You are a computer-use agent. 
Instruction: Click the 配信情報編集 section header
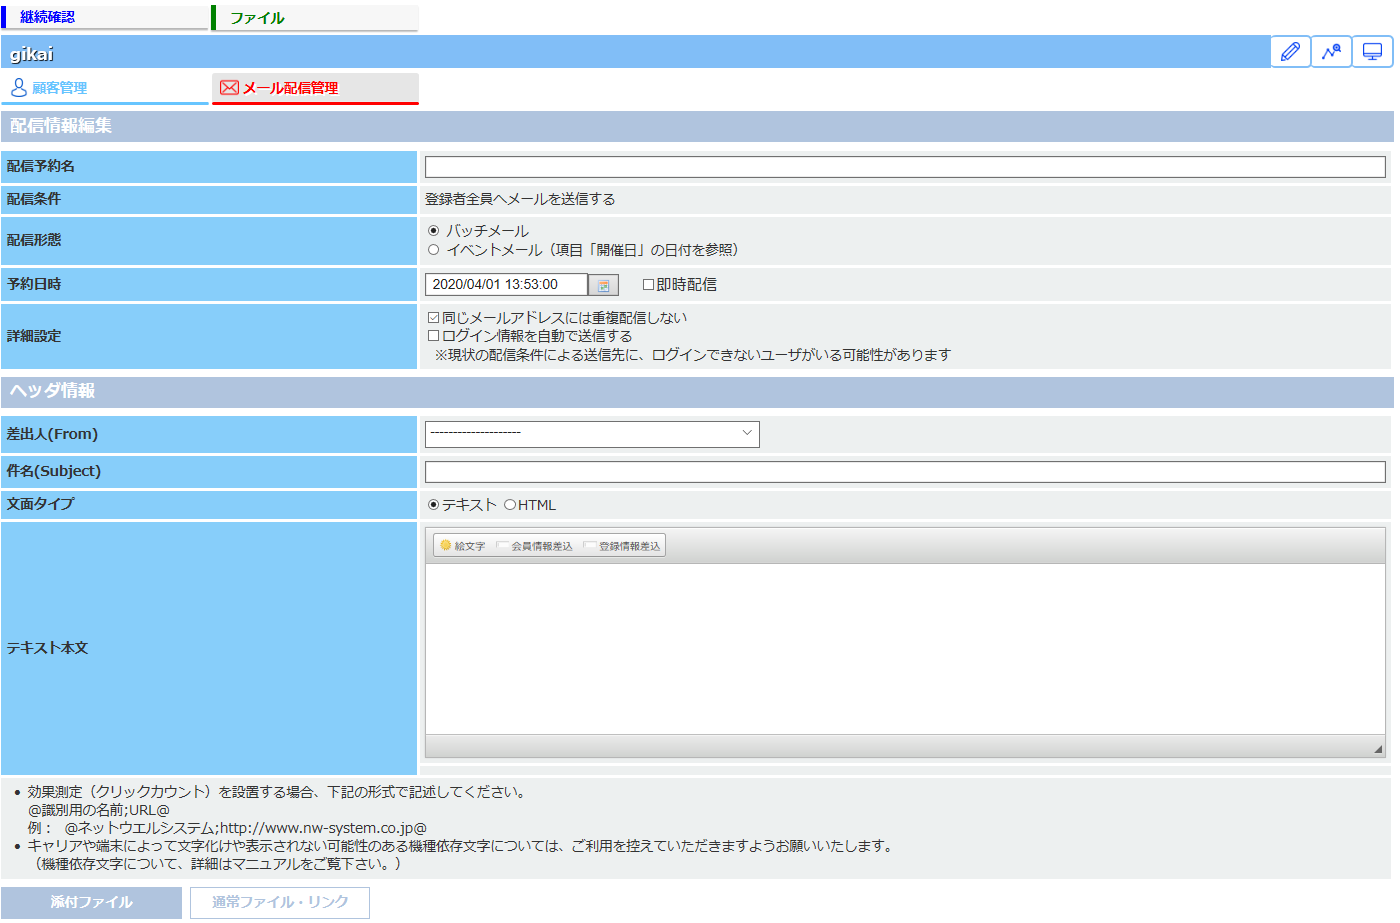click(697, 126)
